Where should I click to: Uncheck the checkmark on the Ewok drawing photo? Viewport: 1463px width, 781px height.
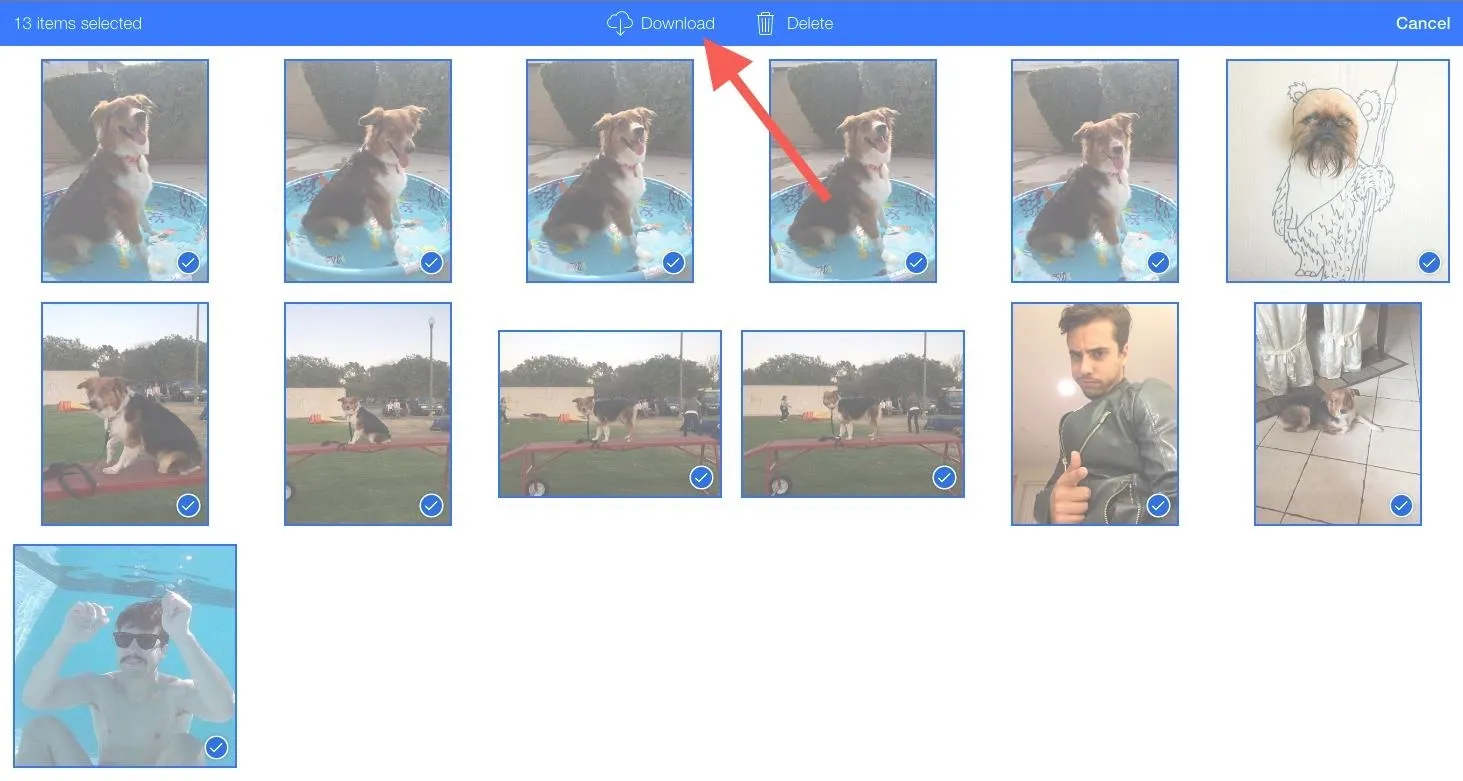click(x=1429, y=262)
